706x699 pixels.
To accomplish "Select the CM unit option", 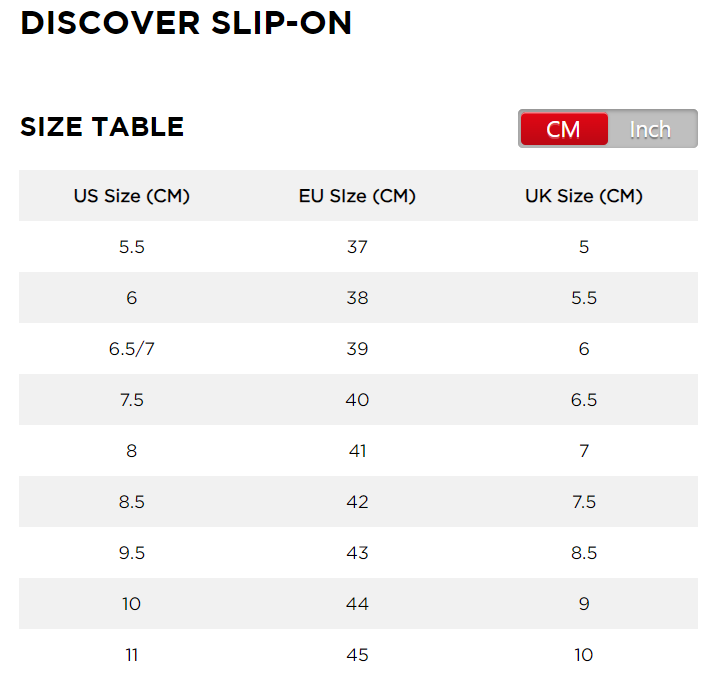I will click(x=564, y=129).
